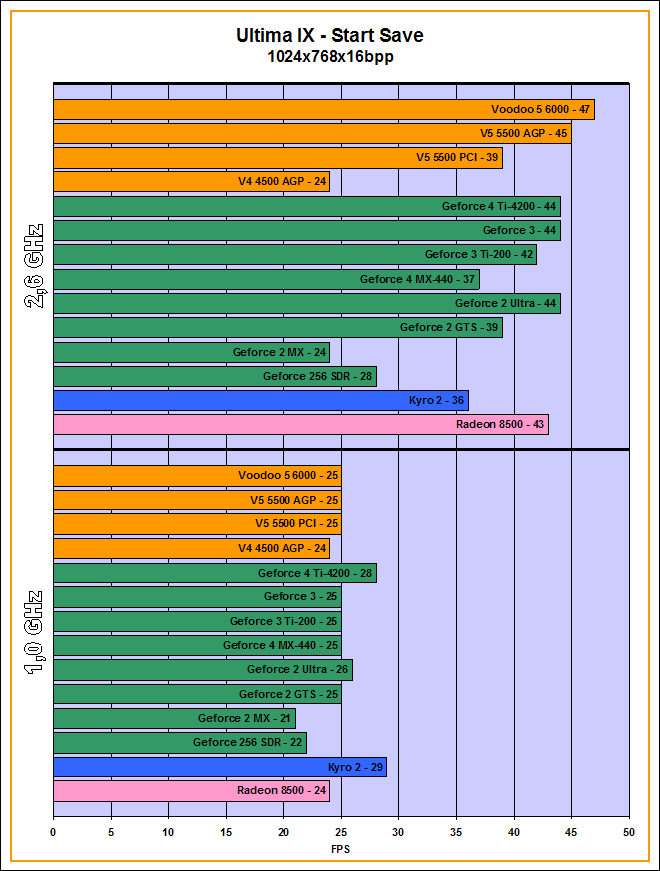660x871 pixels.
Task: Select the Geforce 2 Ultra - 44 bar
Action: (x=306, y=303)
